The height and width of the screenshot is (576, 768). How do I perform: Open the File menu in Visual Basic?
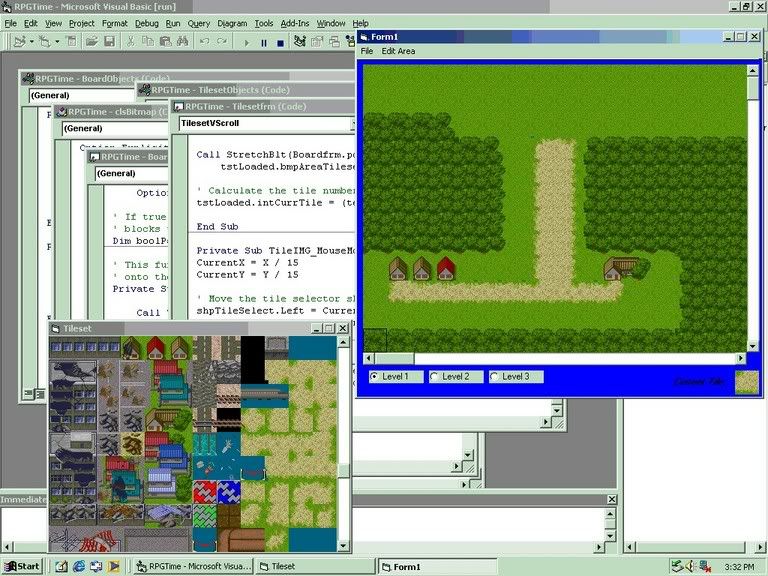[10, 23]
